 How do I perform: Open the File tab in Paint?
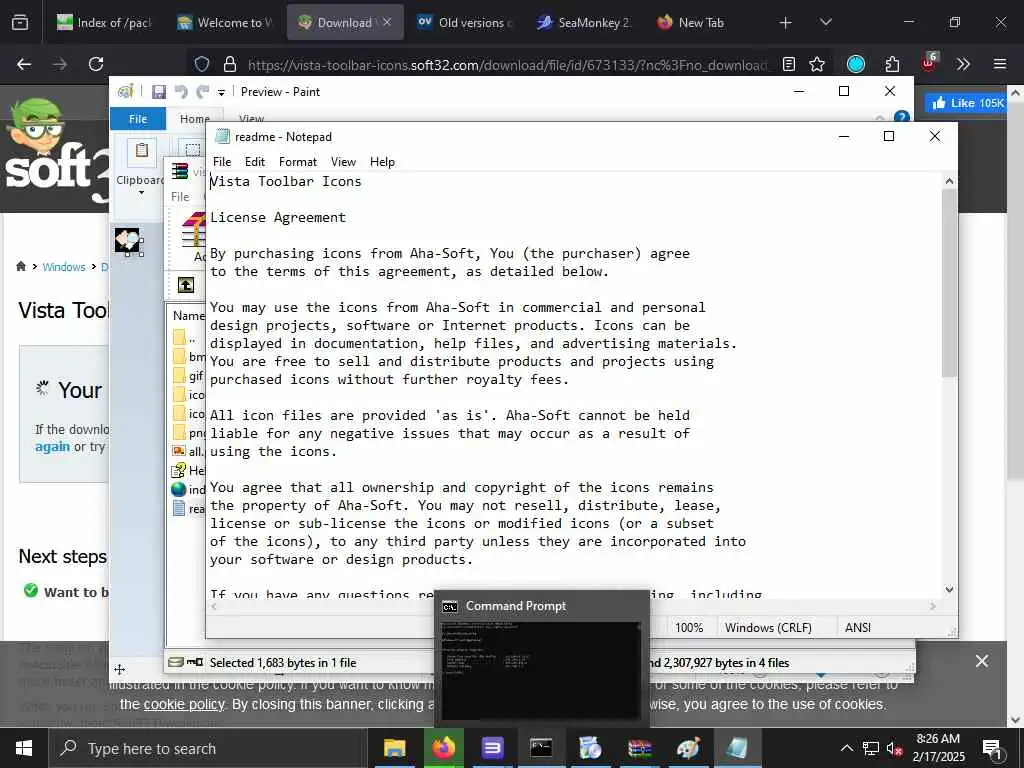138,119
